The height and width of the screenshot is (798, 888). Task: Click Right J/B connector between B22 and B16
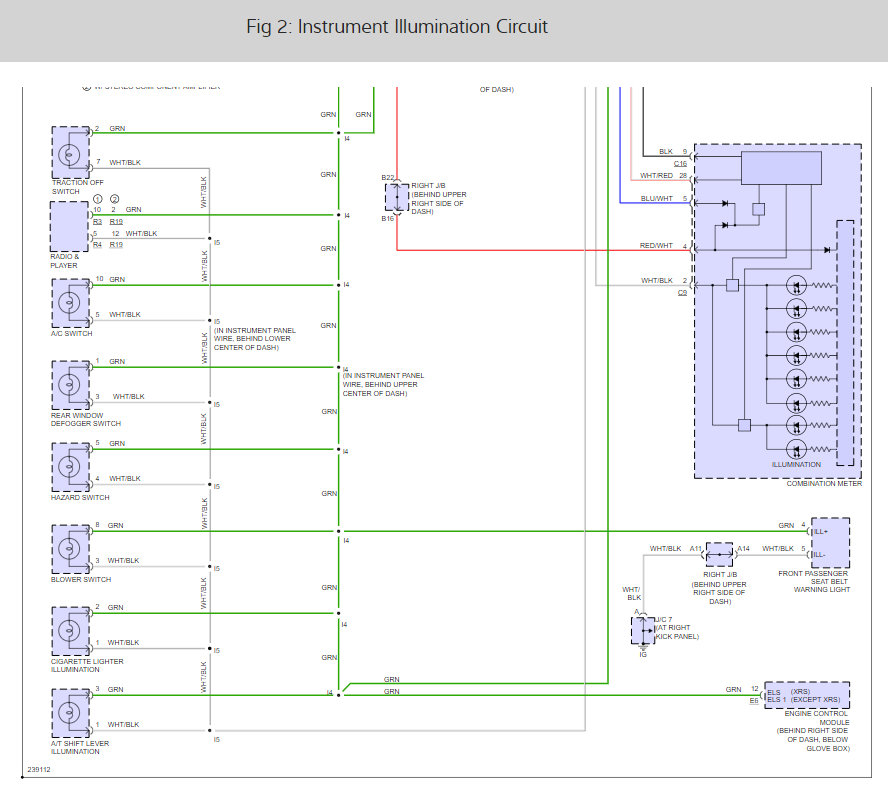click(x=397, y=198)
